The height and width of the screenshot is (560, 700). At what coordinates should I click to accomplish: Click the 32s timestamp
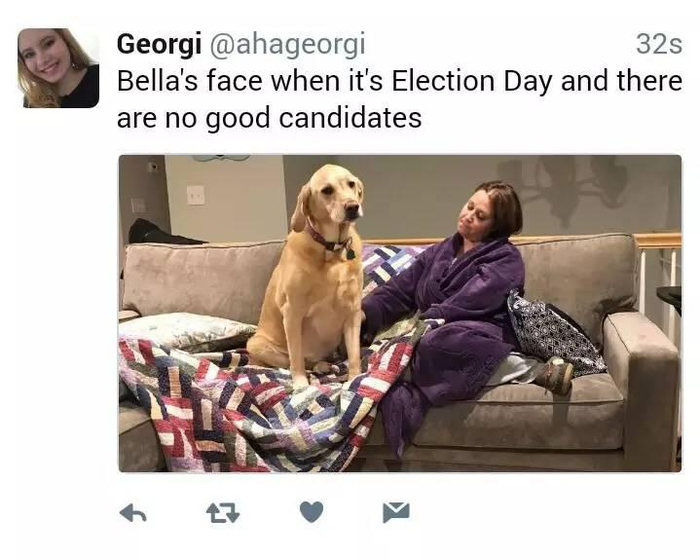click(x=658, y=44)
